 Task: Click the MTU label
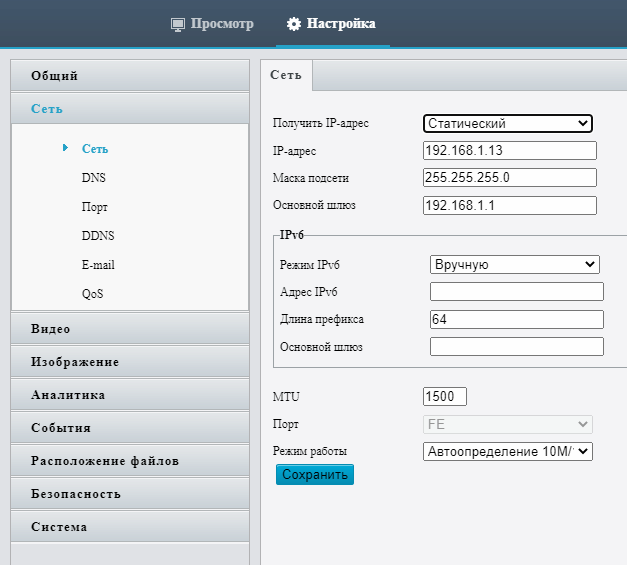click(x=286, y=397)
